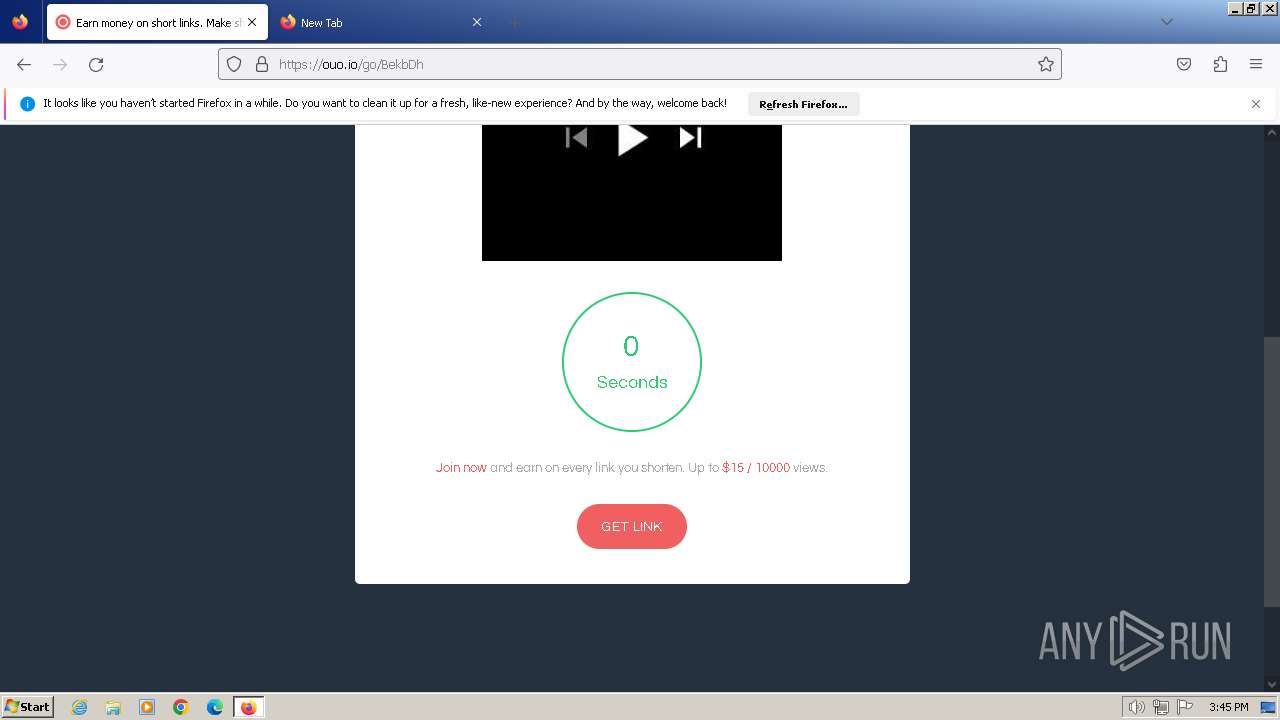Click the page vertical scrollbar thumb
1280x720 pixels.
pos(1272,472)
